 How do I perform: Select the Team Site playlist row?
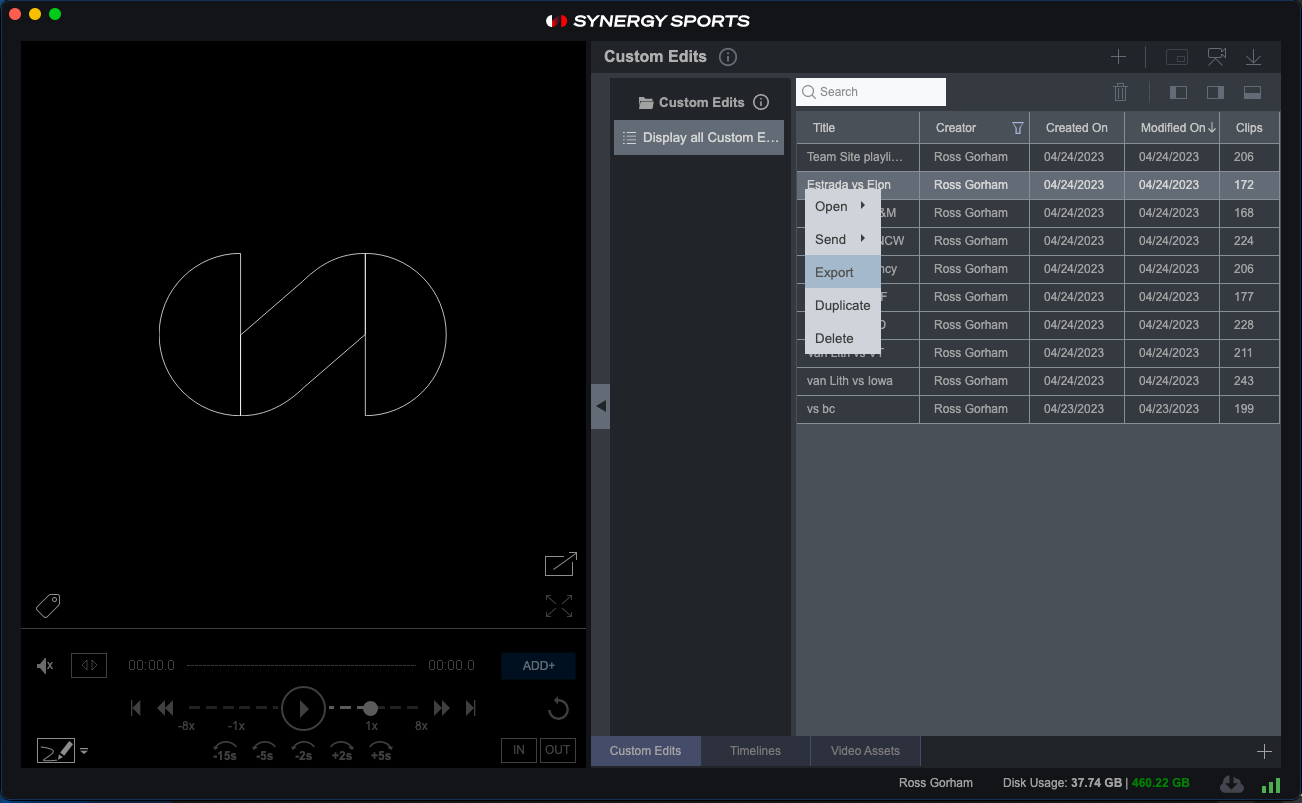click(x=1038, y=157)
